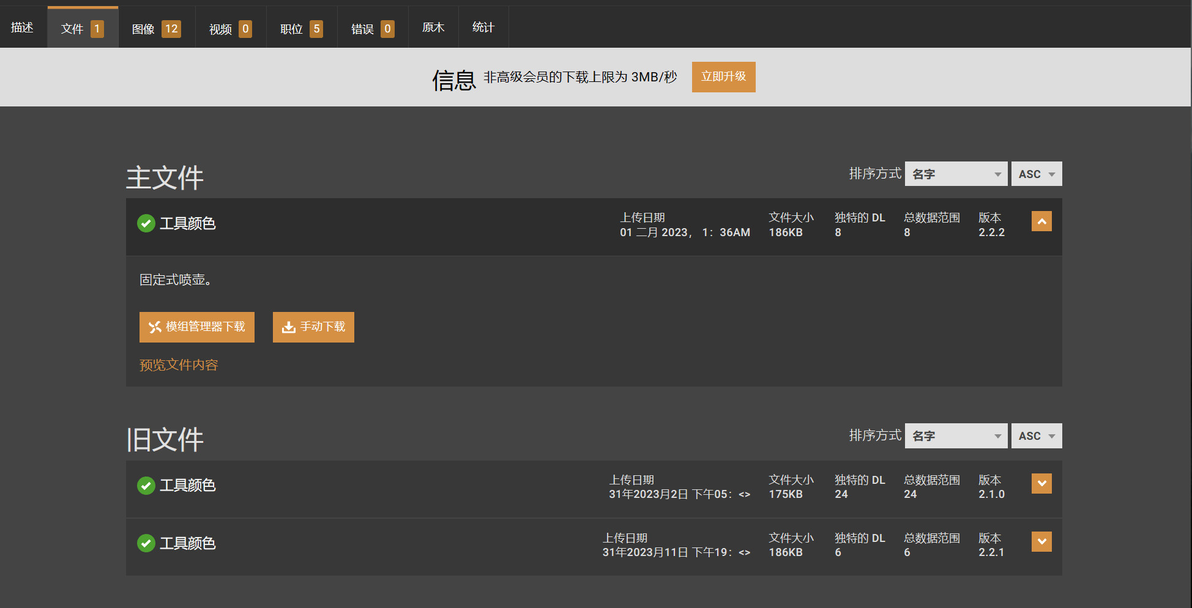The height and width of the screenshot is (608, 1192).
Task: Click the 175KB file size value
Action: tap(785, 494)
